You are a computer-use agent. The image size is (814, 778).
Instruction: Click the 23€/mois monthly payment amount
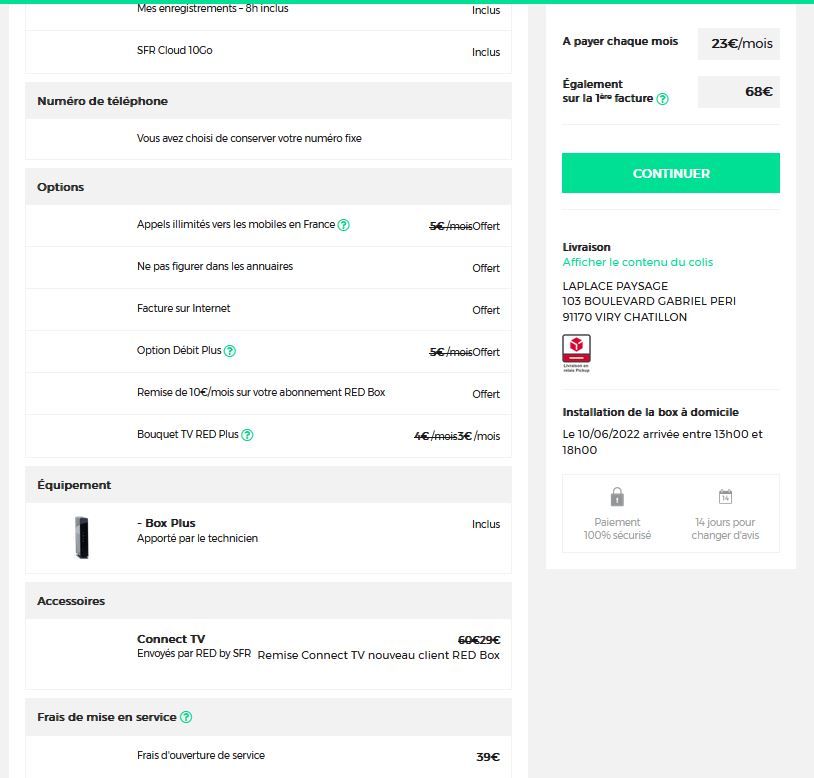click(x=738, y=44)
